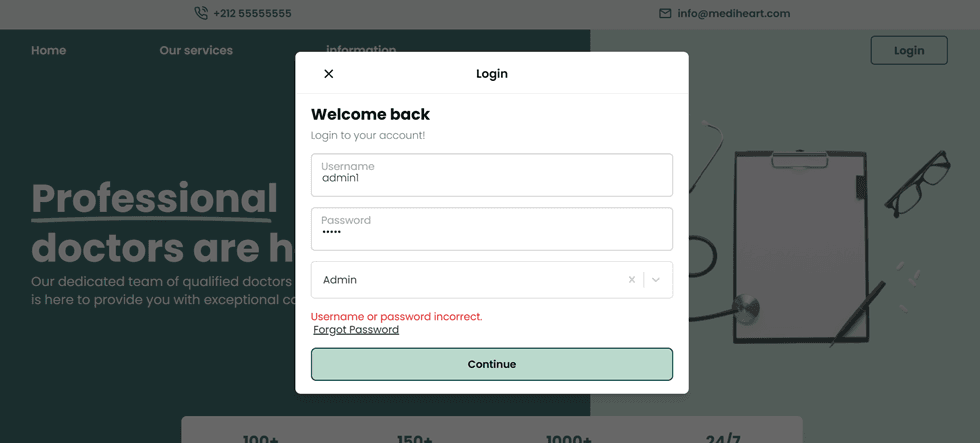
Task: Click the Login button in the header
Action: 908,50
